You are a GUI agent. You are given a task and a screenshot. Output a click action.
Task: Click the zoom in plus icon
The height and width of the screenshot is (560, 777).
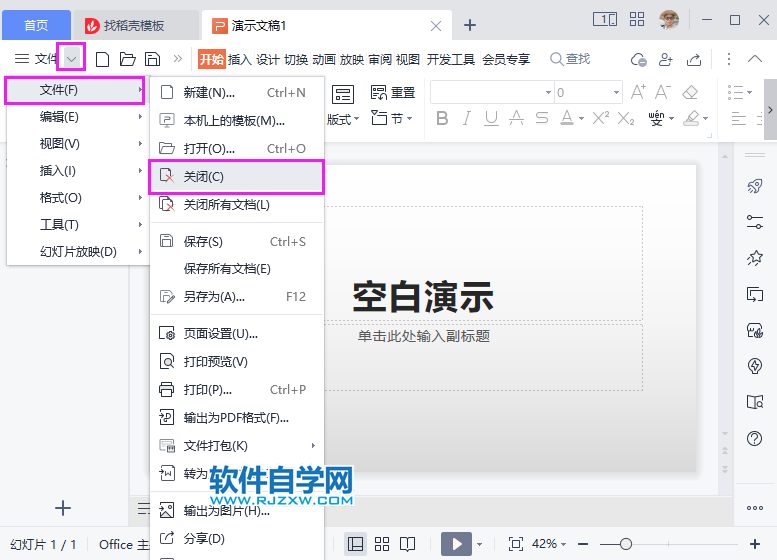[755, 544]
